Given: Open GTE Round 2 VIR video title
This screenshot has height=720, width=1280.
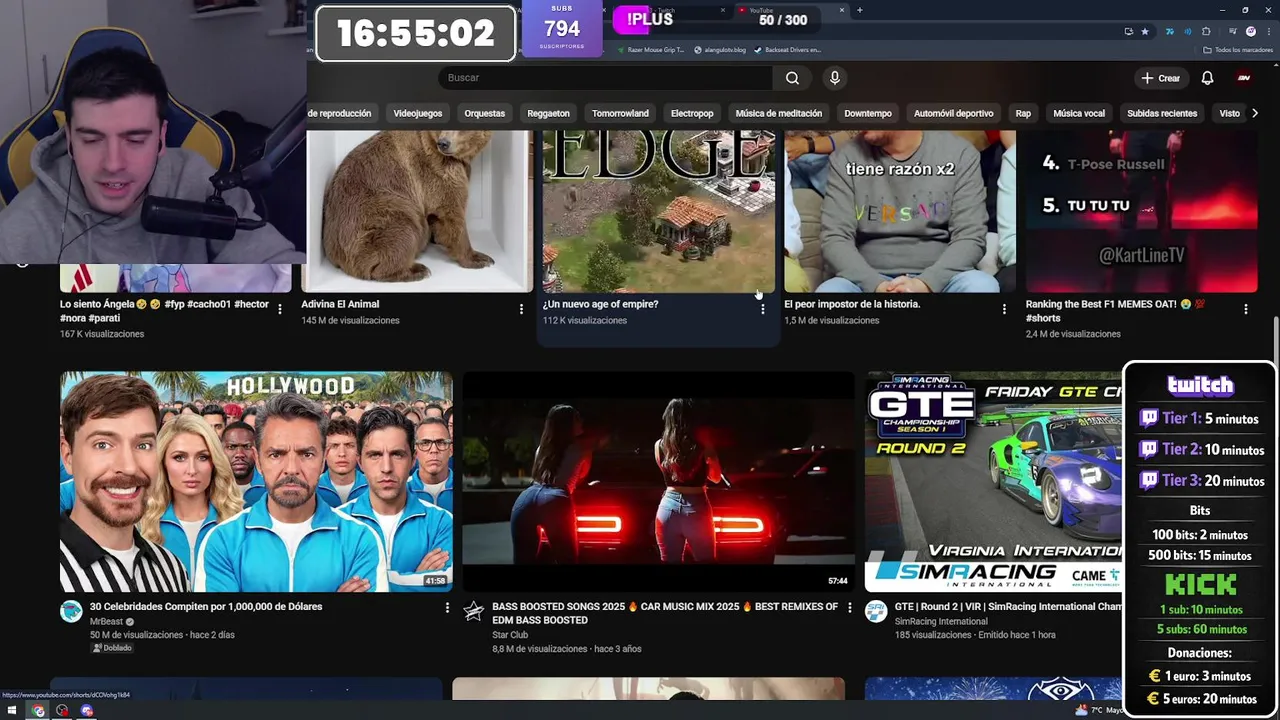Looking at the screenshot, I should (1008, 606).
